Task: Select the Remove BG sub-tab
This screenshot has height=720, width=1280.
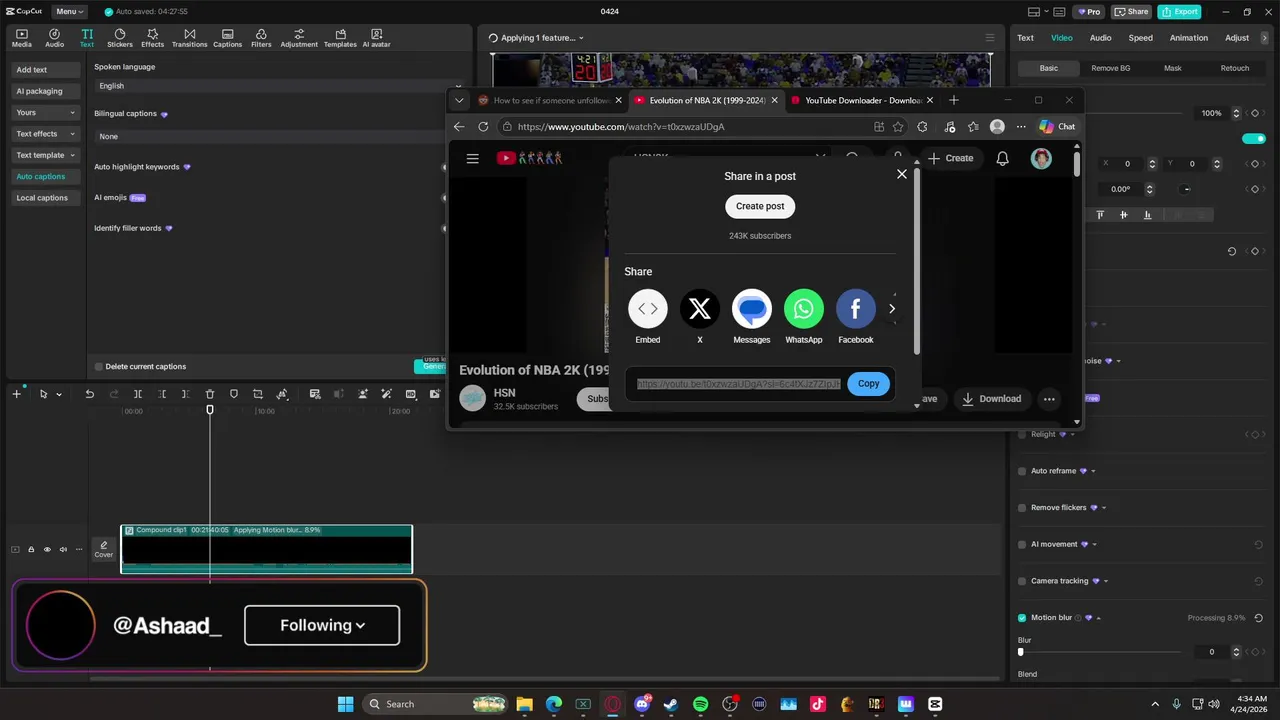Action: tap(1110, 68)
